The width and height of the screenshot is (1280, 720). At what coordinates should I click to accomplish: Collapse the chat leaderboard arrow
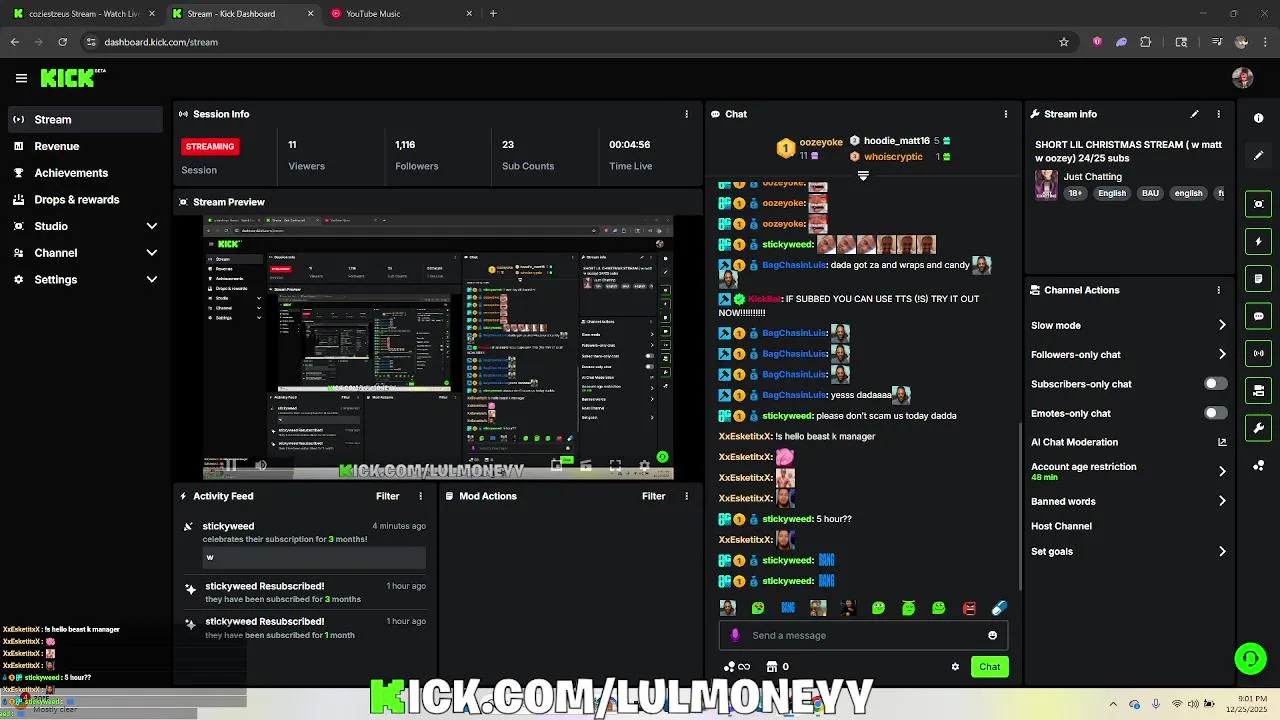(863, 175)
